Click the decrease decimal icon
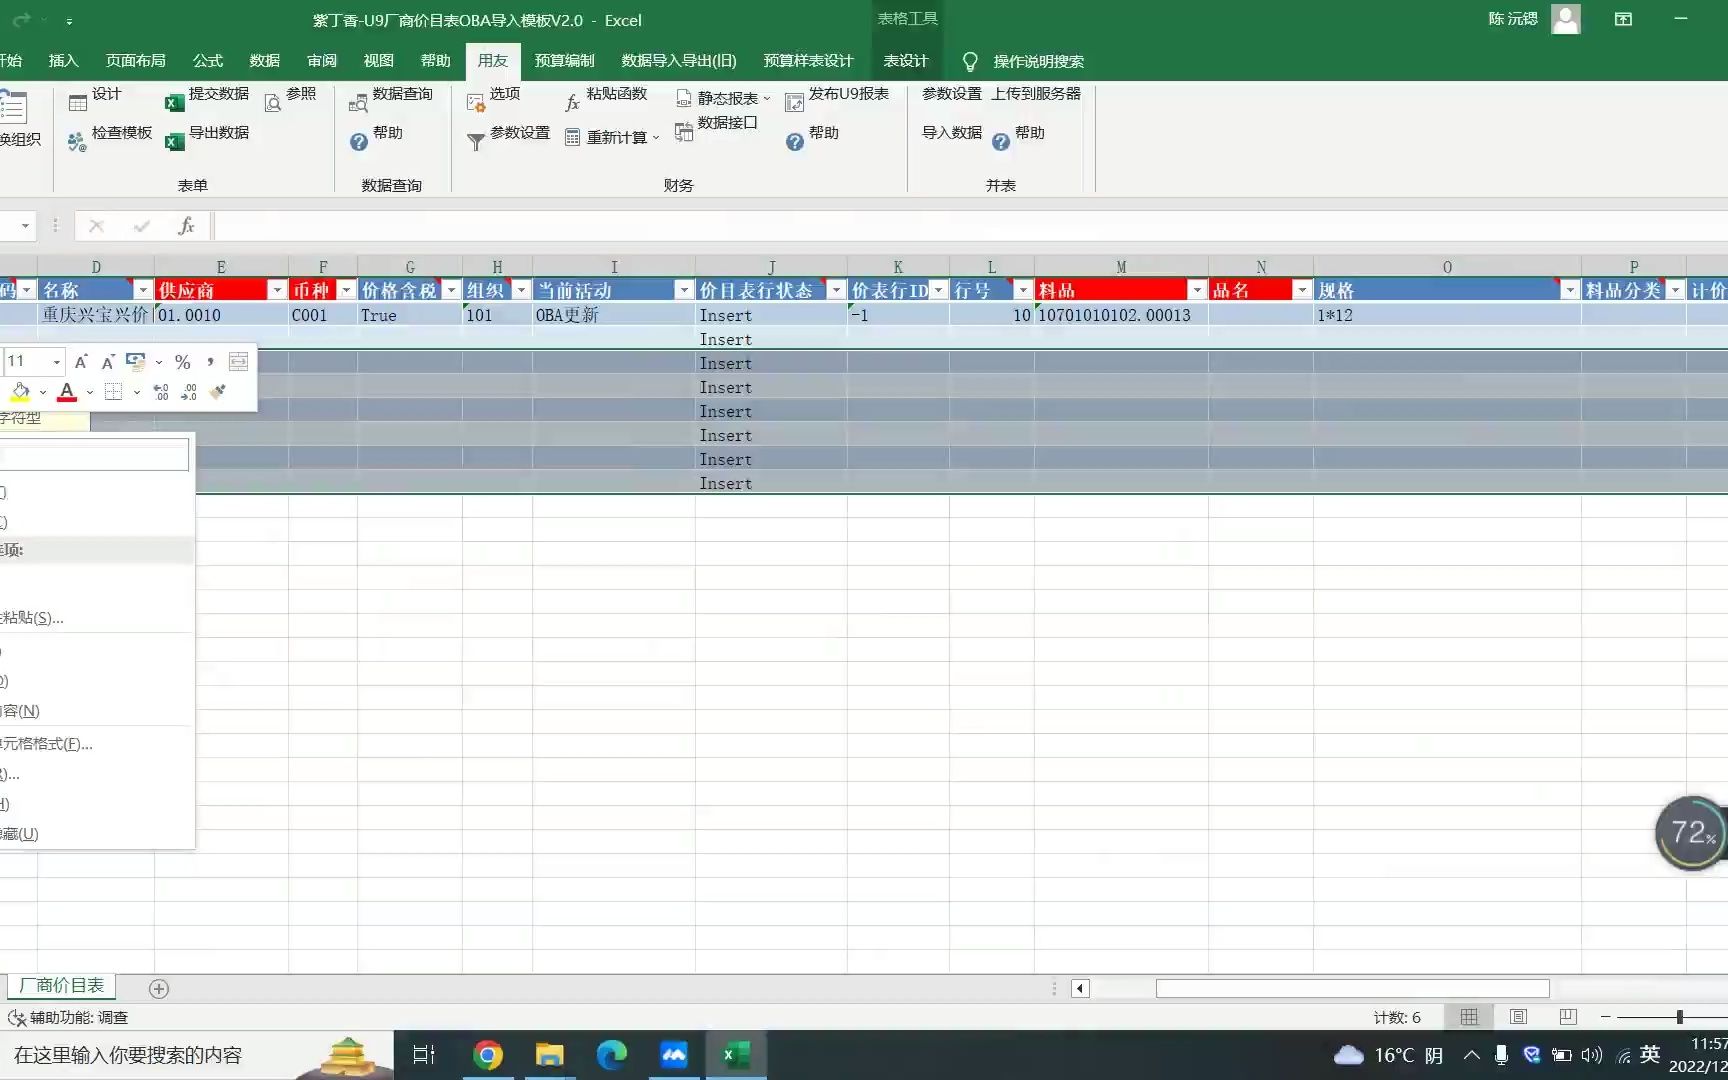 tap(189, 392)
